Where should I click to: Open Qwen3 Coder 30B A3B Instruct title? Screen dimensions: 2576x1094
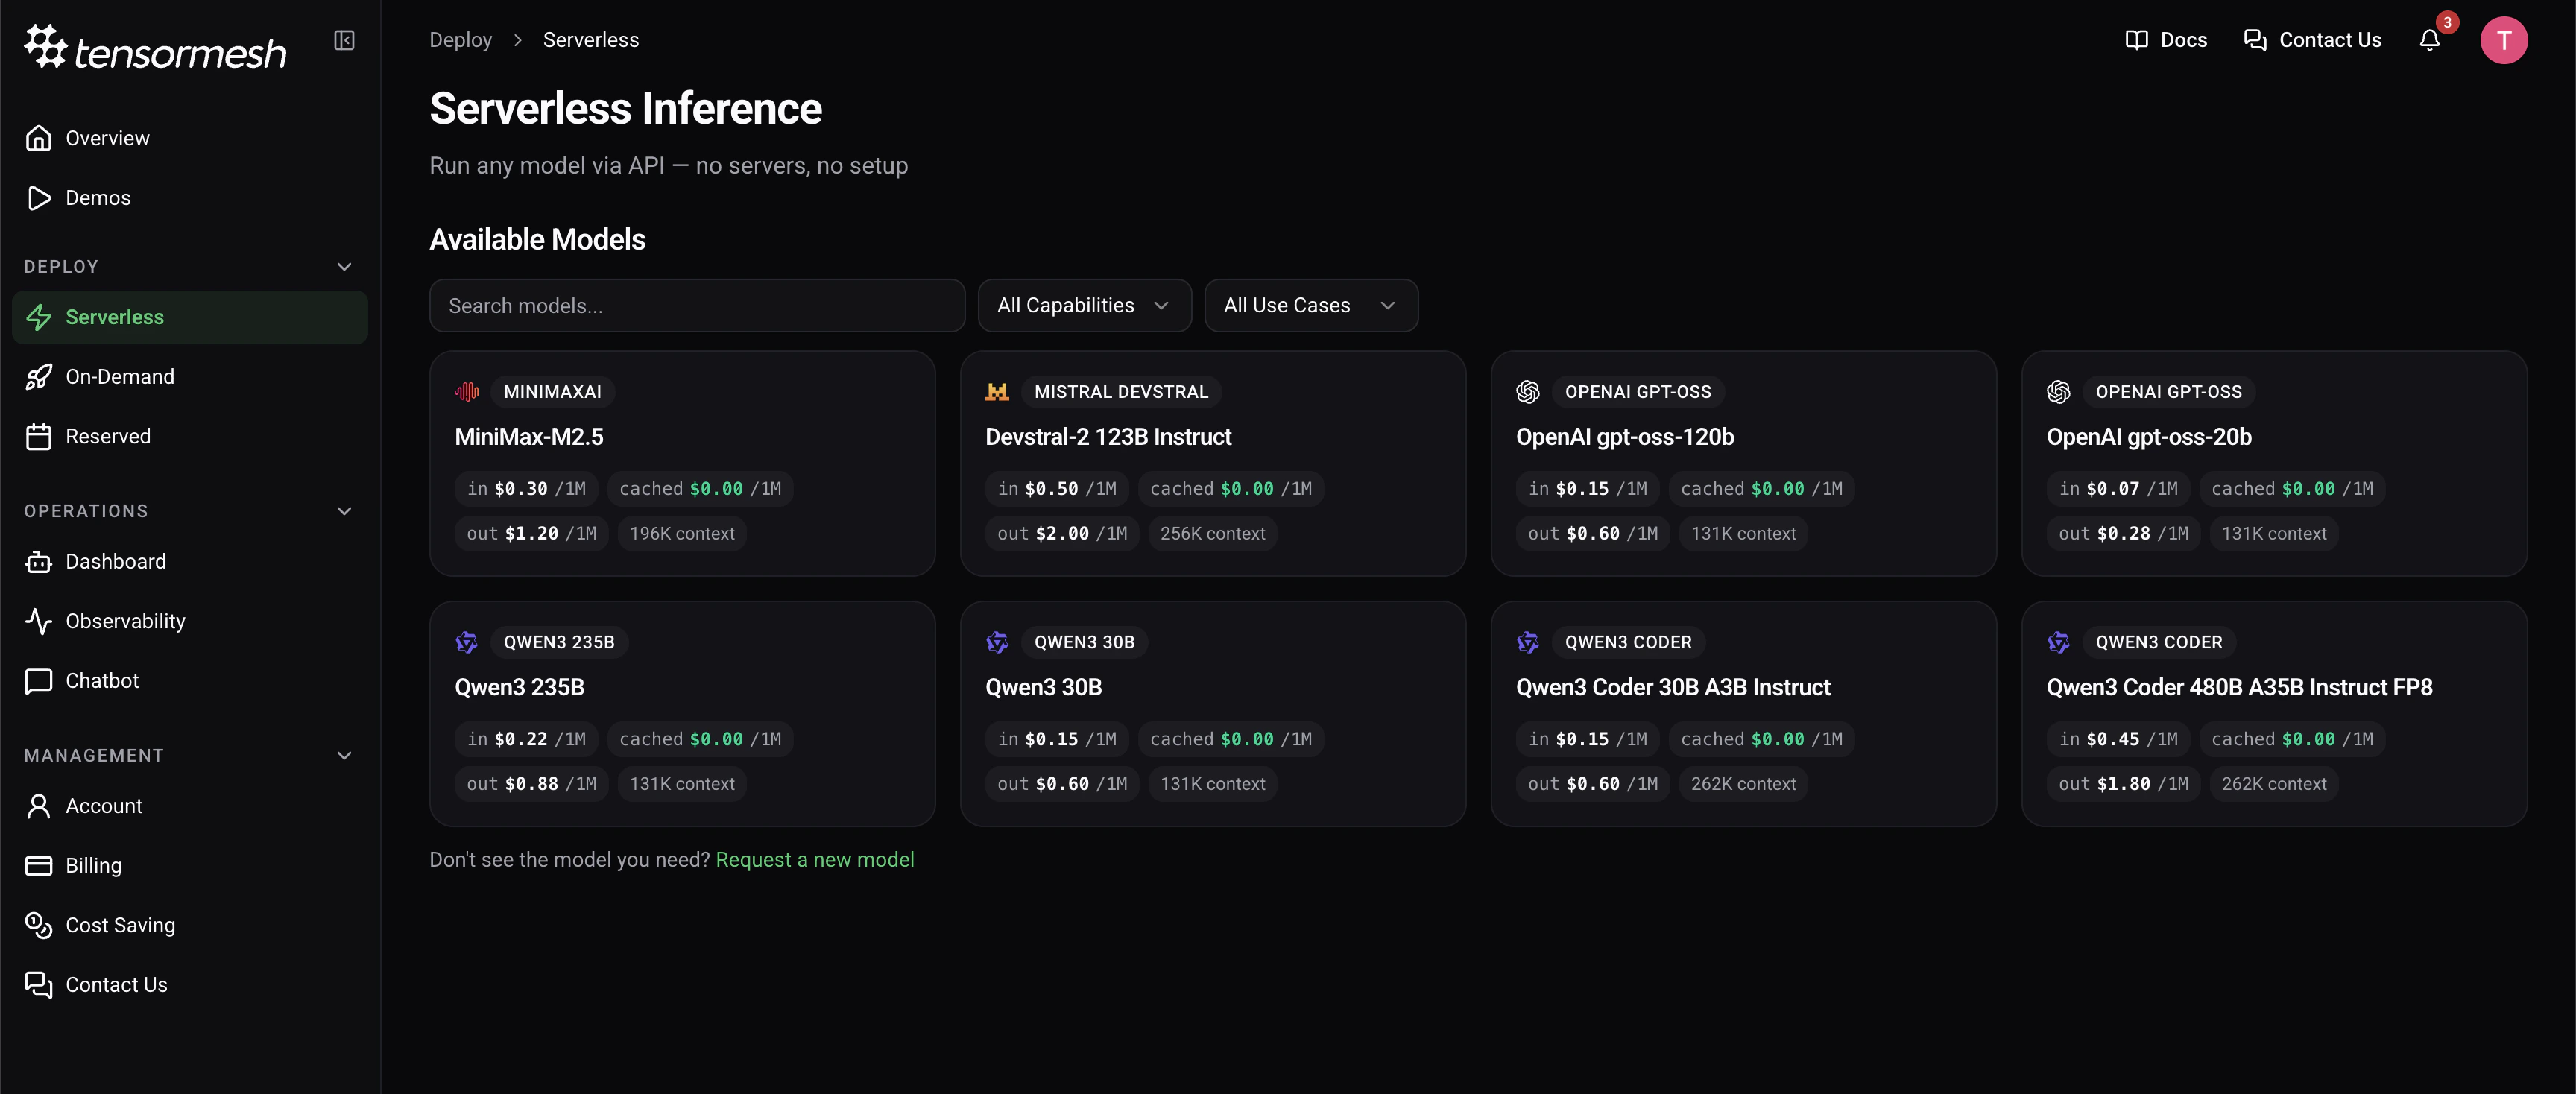point(1673,687)
